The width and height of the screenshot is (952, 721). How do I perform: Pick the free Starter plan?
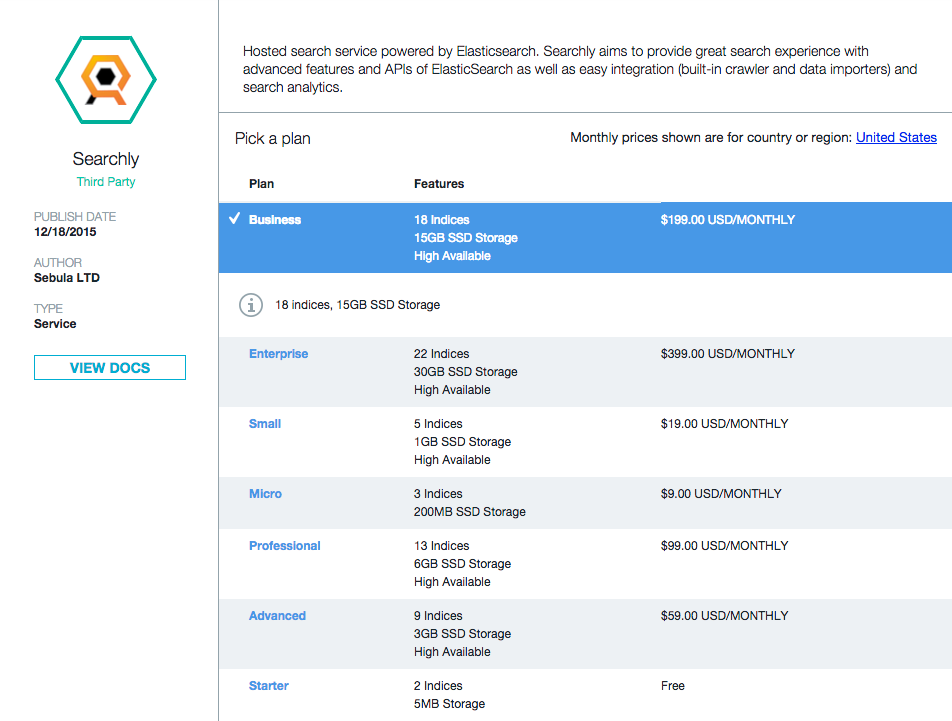point(269,686)
